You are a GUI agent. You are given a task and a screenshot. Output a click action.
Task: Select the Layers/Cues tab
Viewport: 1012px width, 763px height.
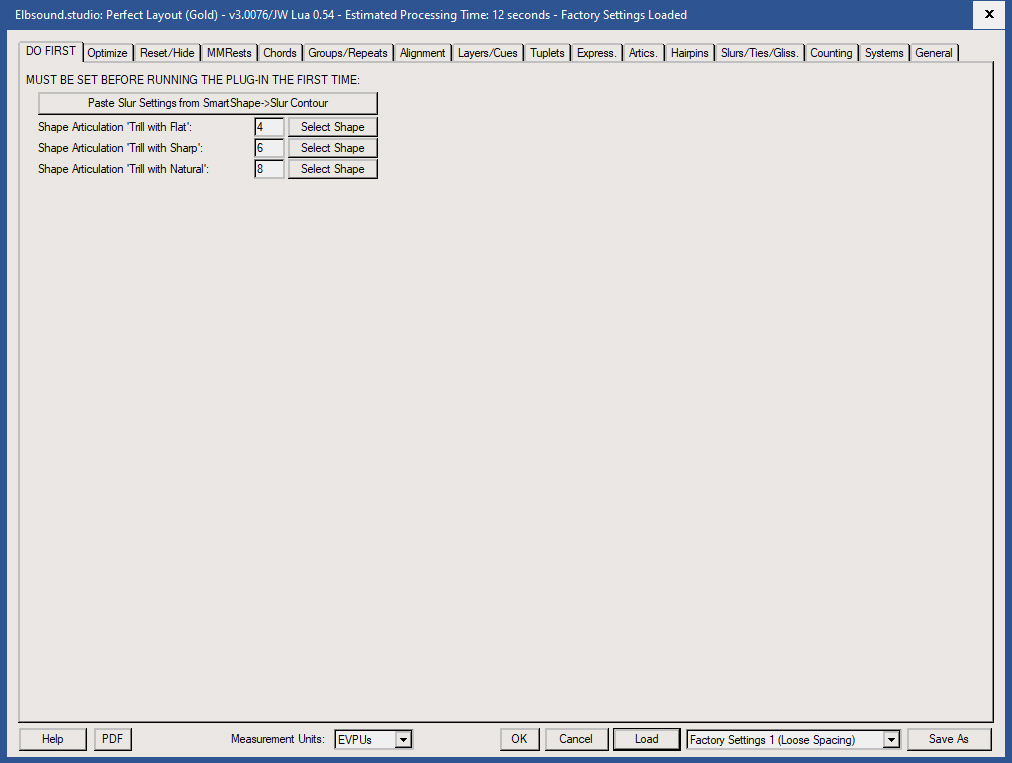point(487,52)
